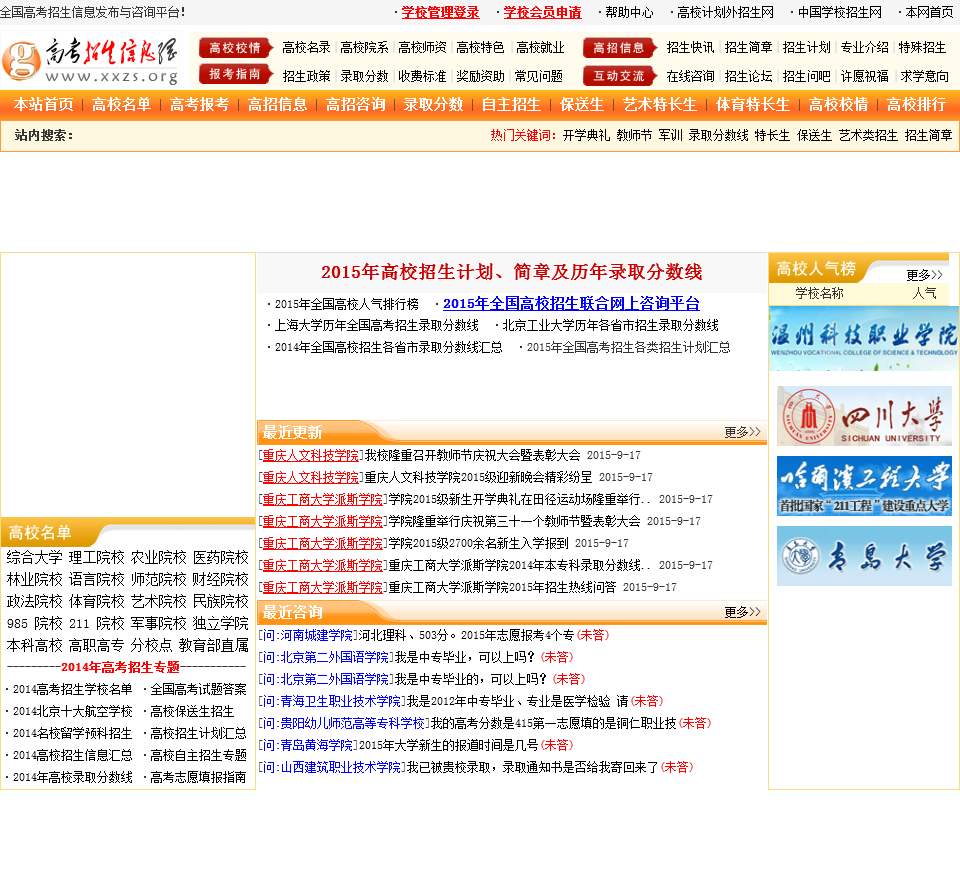
Task: Select 高考报考 in nav bar
Action: 199,105
